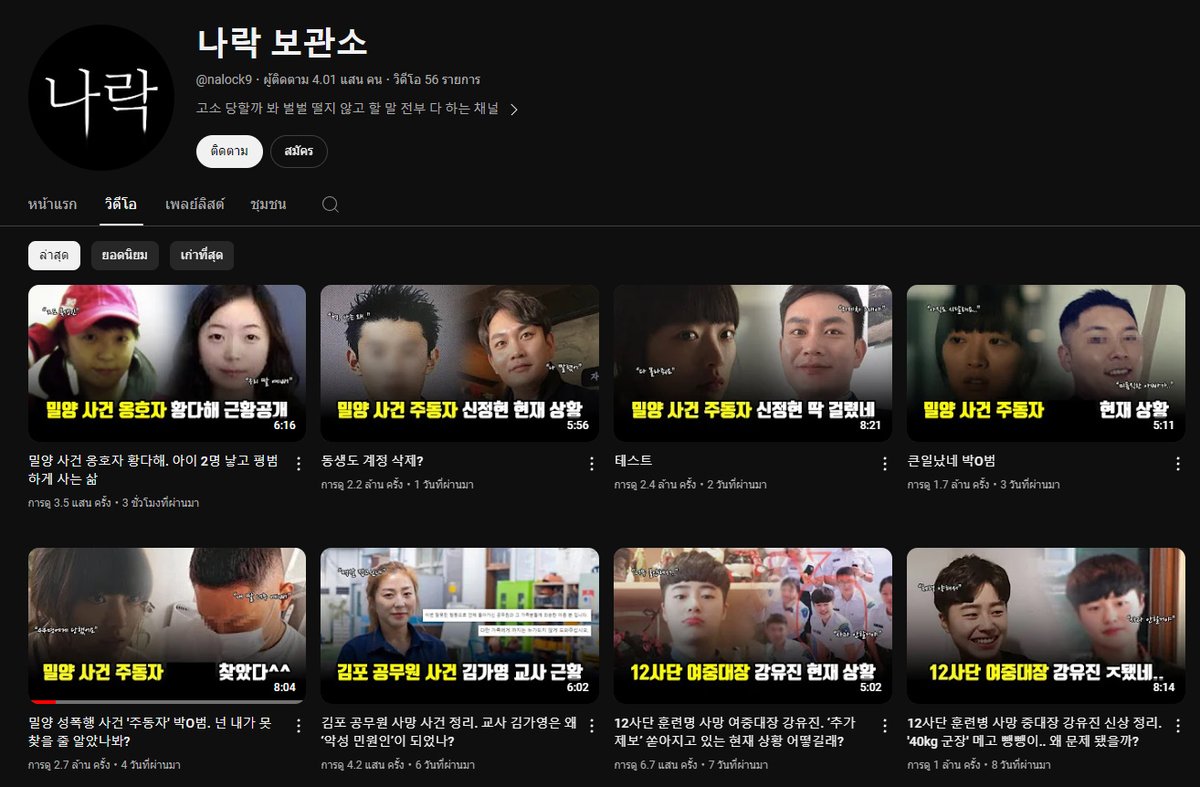This screenshot has width=1200, height=787.
Task: Open options menu for 김포 공무원 사망 사건 video
Action: point(591,726)
